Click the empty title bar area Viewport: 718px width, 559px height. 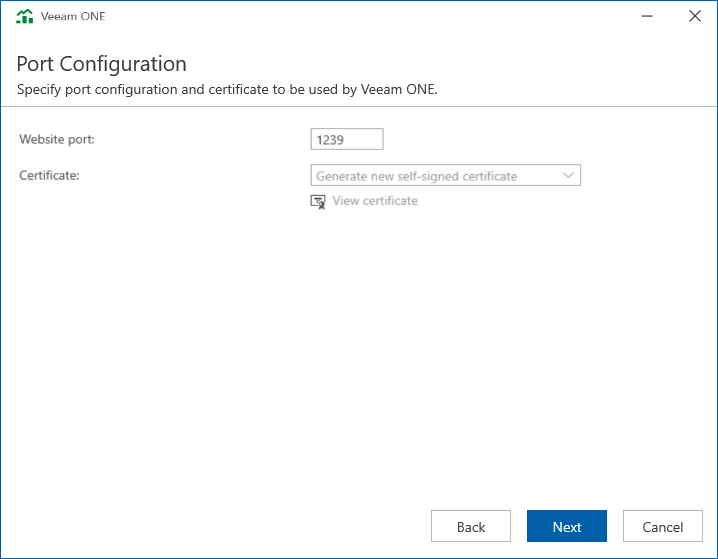(x=366, y=16)
